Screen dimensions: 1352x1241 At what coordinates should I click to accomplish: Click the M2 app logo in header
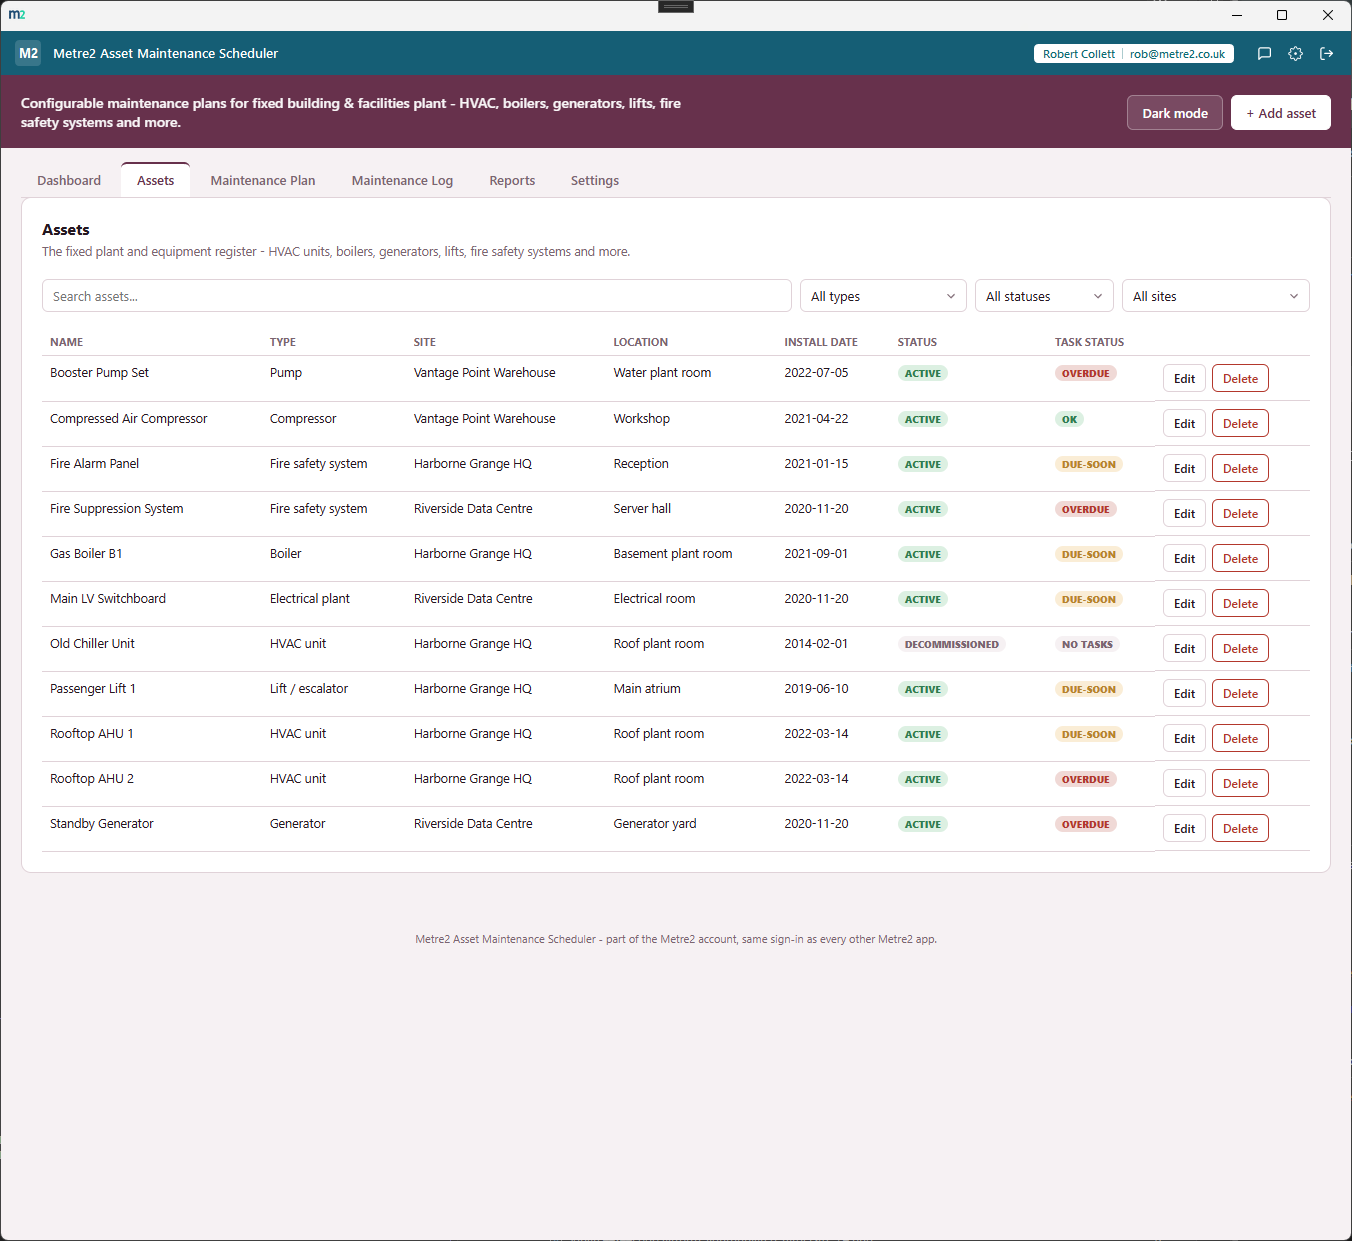point(28,54)
